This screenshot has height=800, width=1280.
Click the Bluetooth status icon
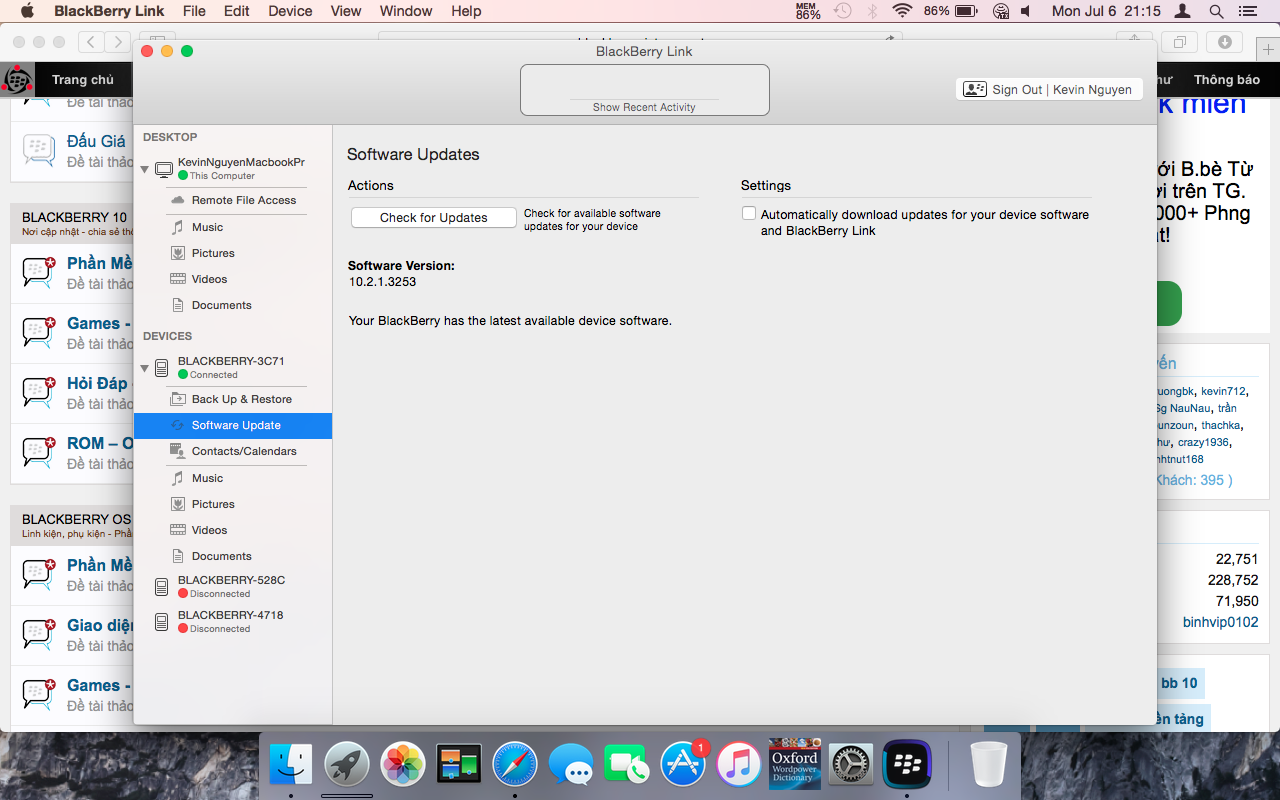[x=872, y=11]
